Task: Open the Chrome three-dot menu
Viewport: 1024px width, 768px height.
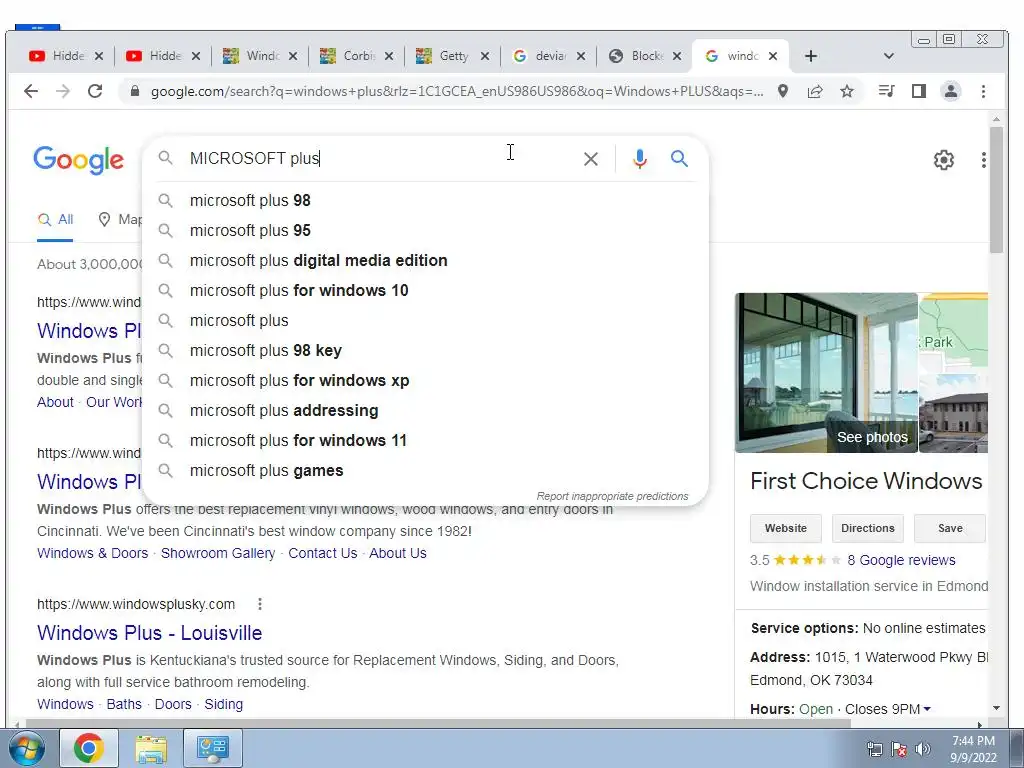Action: click(x=983, y=91)
